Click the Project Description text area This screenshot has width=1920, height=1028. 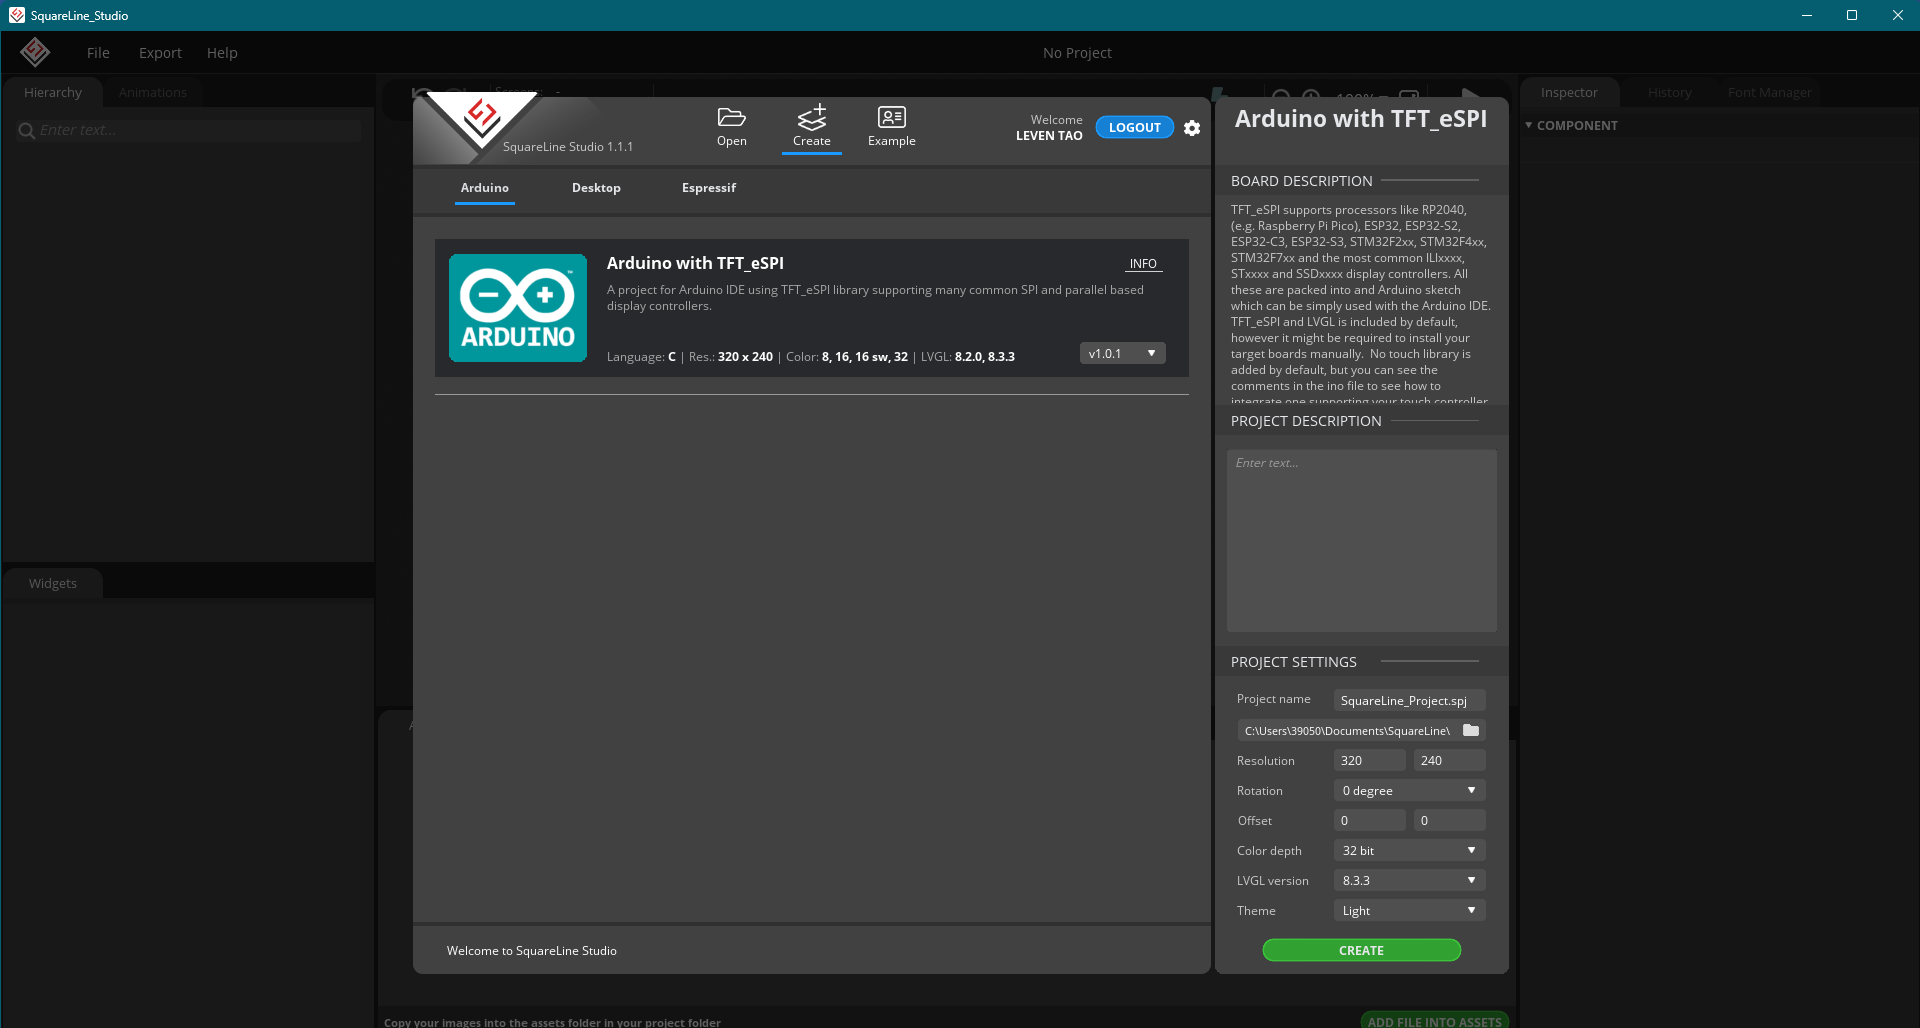pos(1362,540)
